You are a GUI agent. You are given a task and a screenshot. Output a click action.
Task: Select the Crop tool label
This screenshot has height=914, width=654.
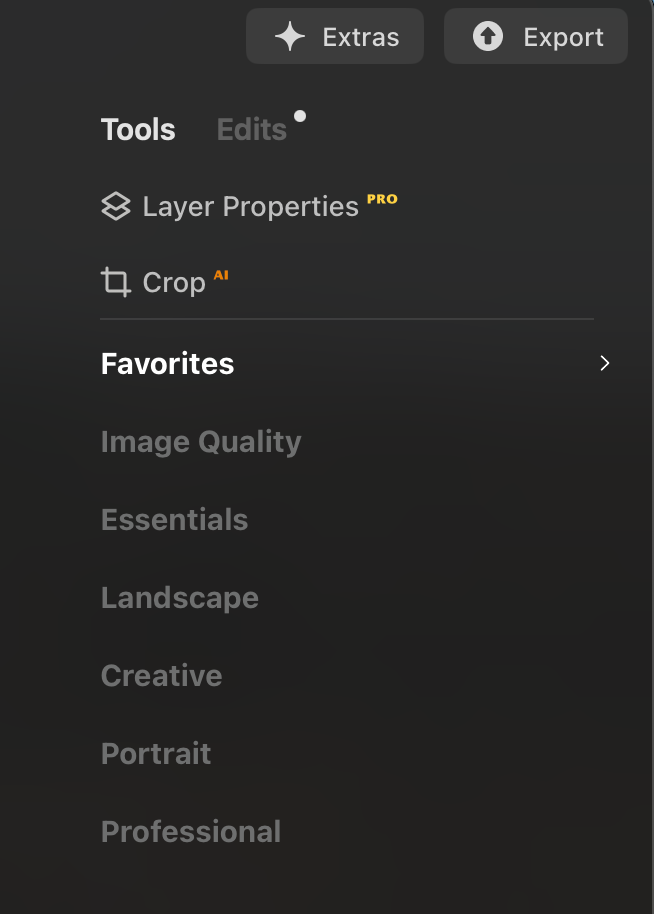click(174, 283)
